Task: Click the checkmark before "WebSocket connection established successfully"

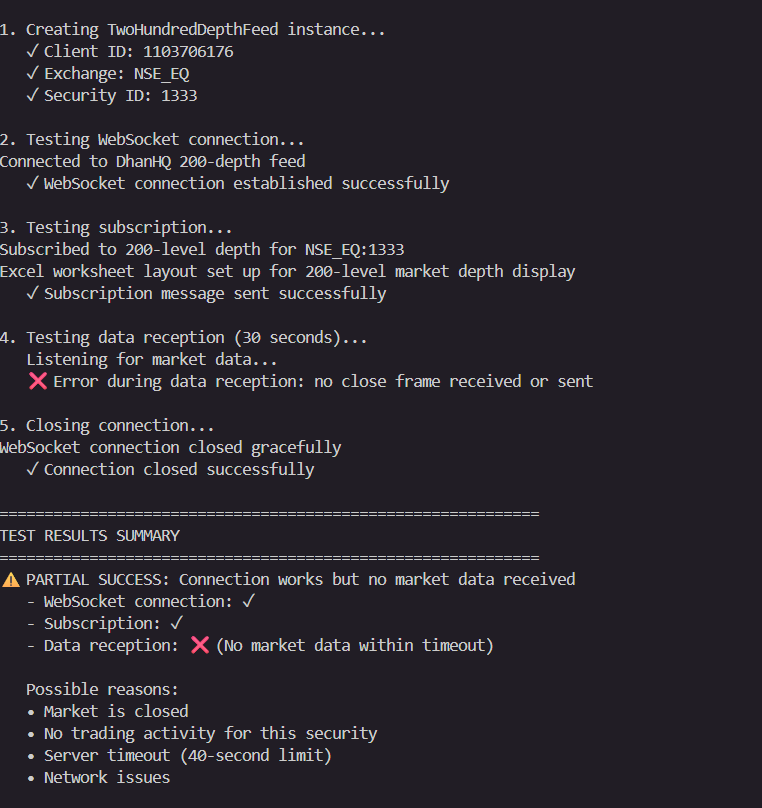Action: [x=32, y=183]
